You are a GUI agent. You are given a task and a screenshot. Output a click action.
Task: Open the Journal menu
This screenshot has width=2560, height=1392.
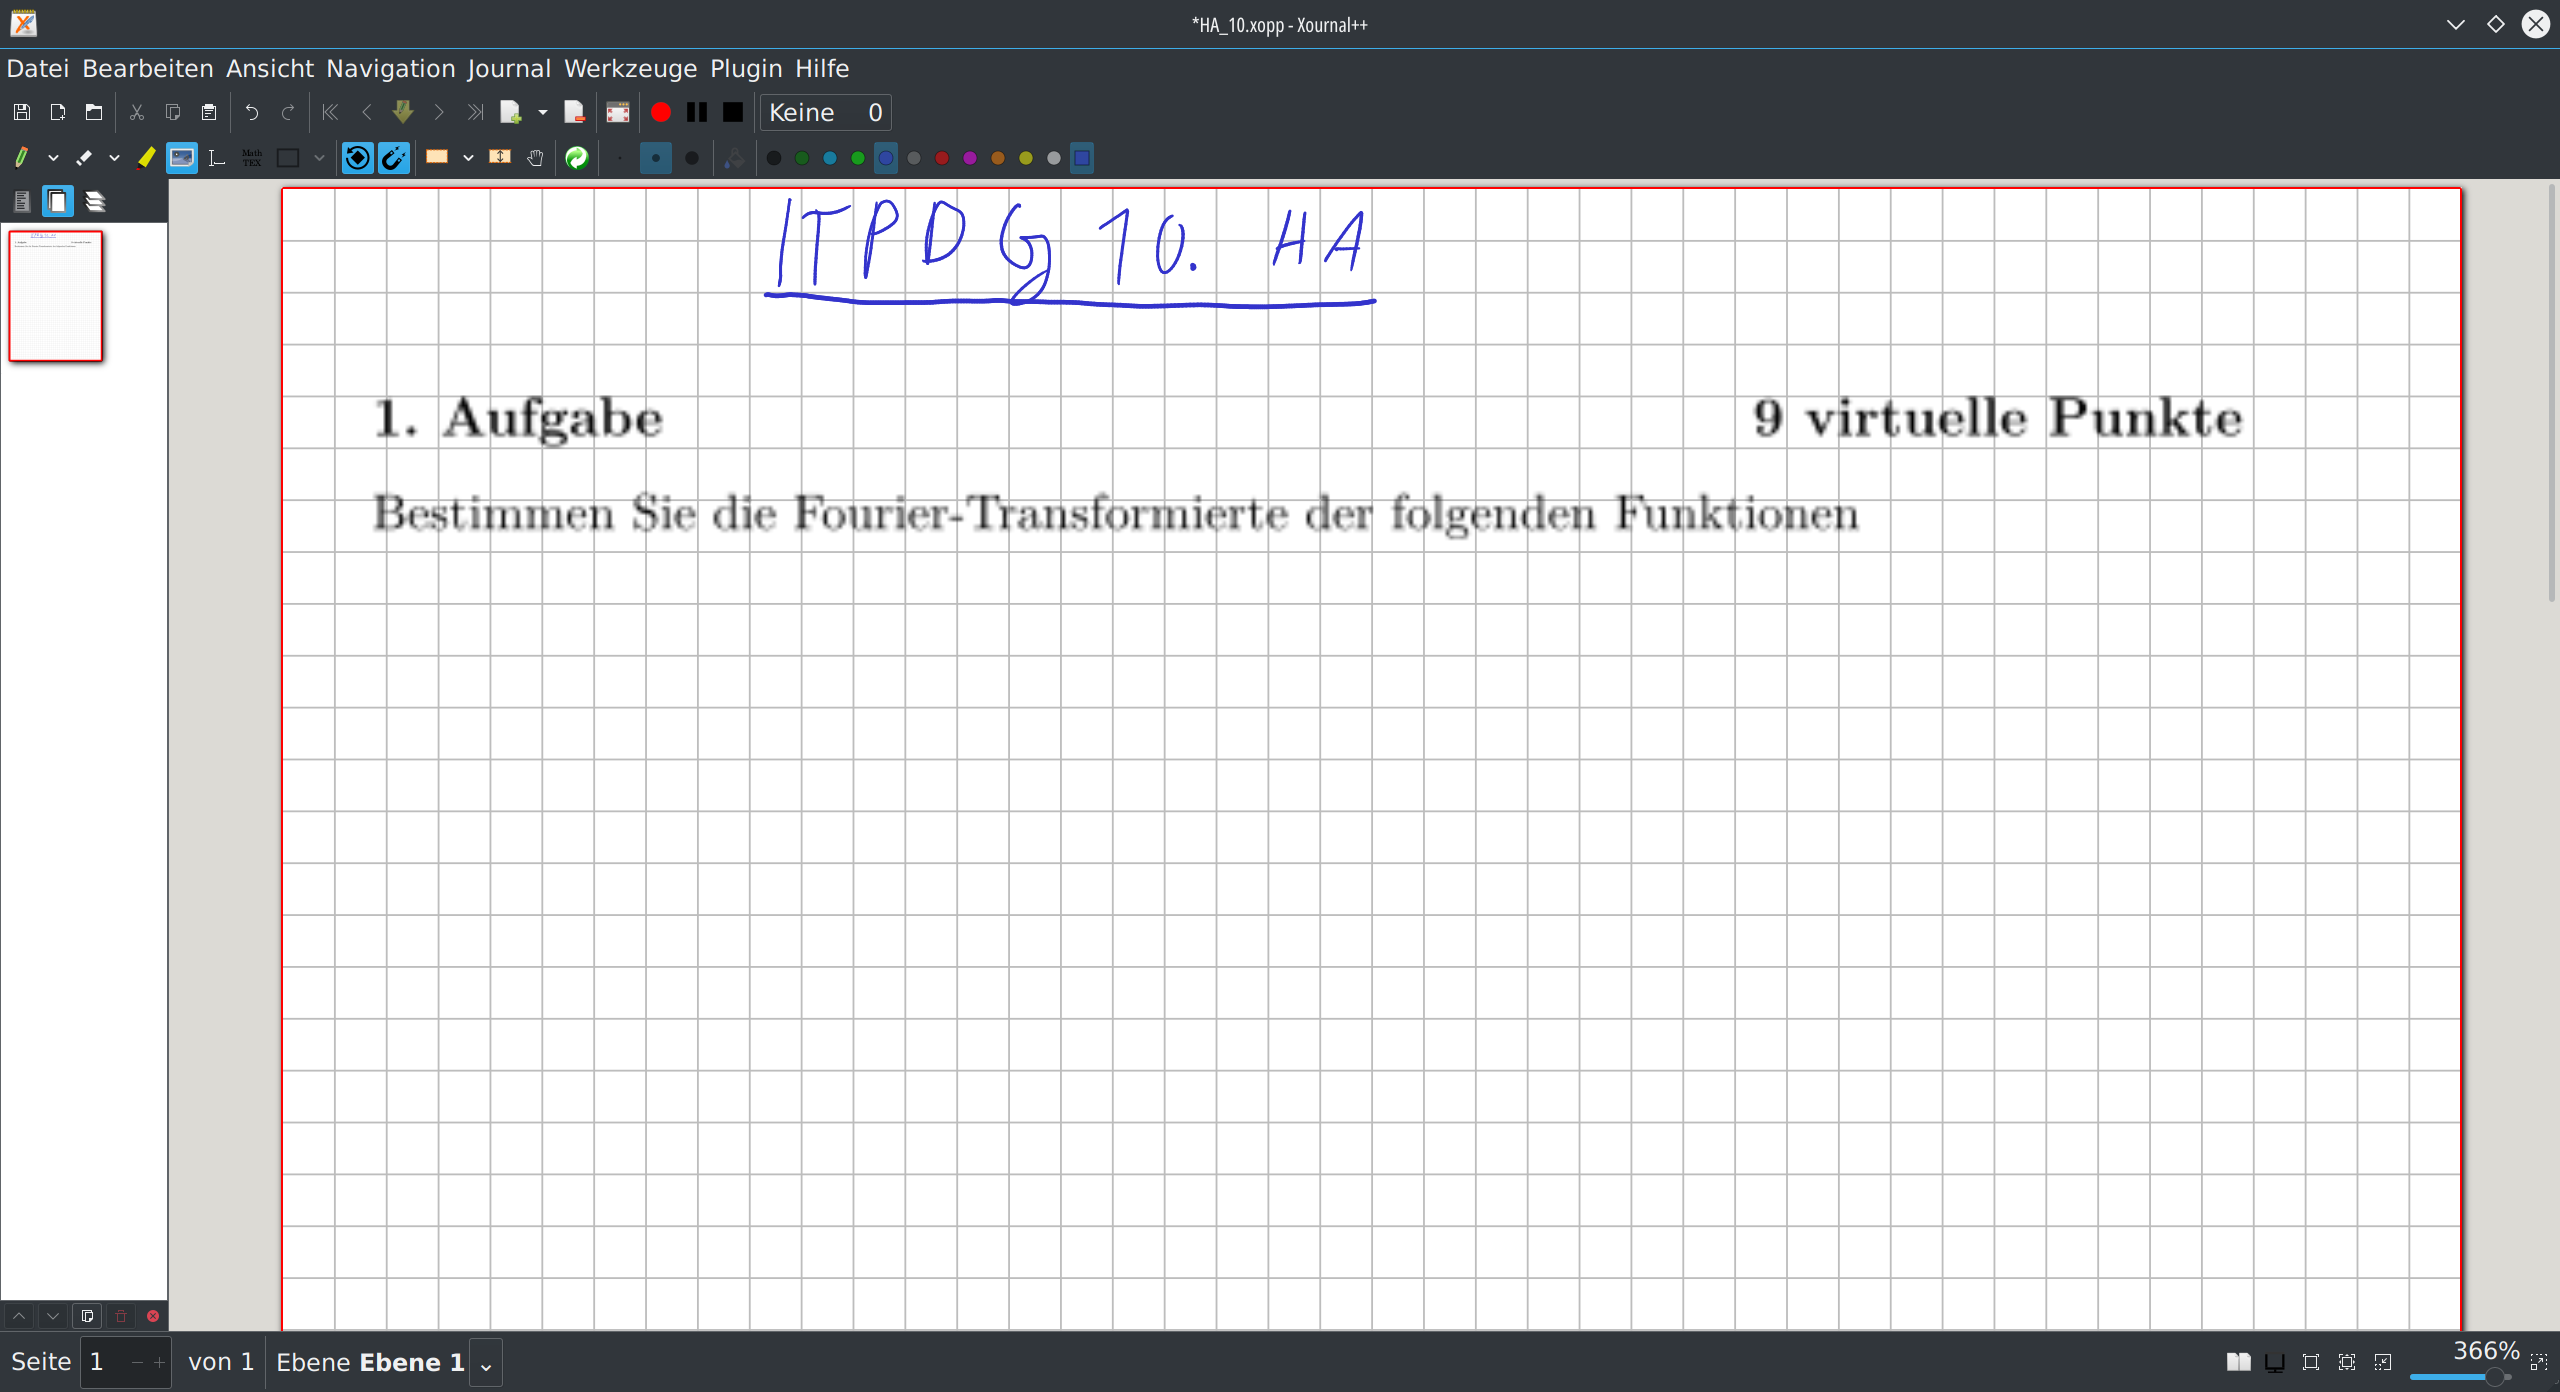coord(509,68)
